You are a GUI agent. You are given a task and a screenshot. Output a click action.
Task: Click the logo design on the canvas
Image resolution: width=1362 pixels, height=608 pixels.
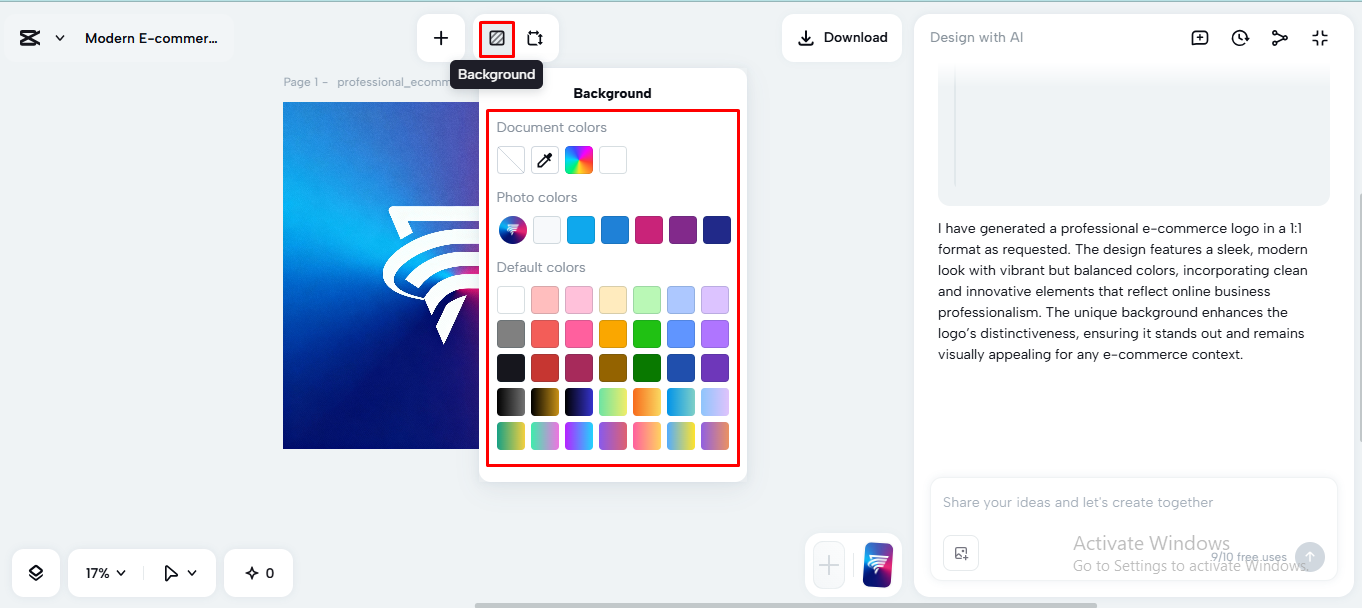431,276
